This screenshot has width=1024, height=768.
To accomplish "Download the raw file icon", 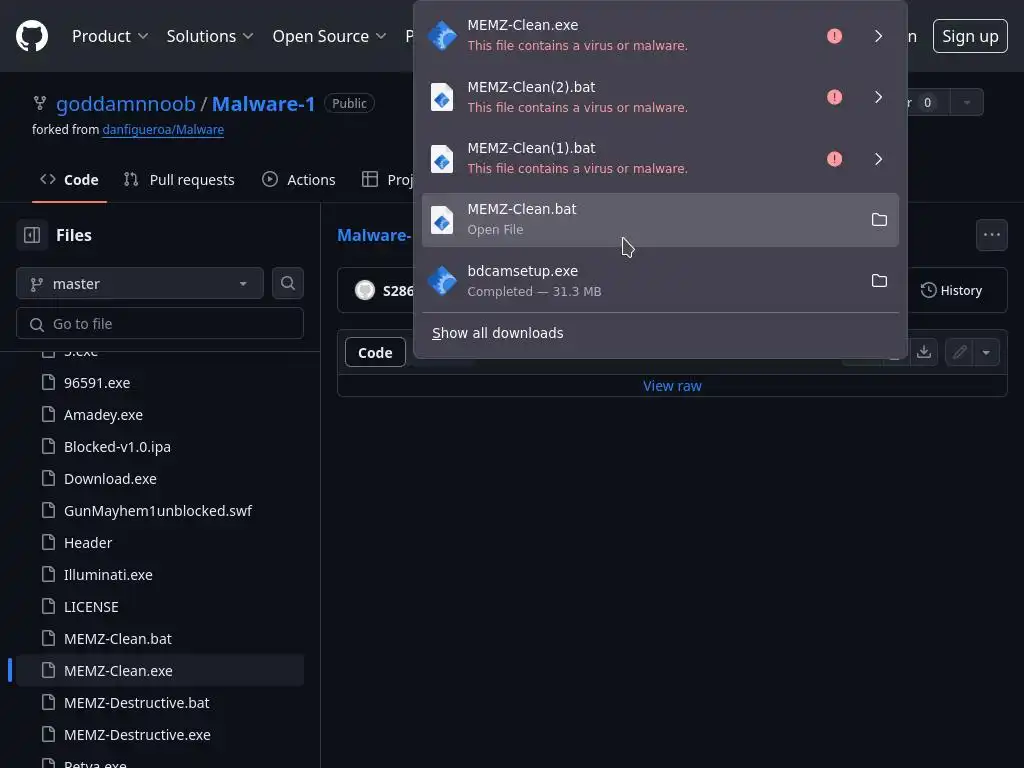I will 923,353.
